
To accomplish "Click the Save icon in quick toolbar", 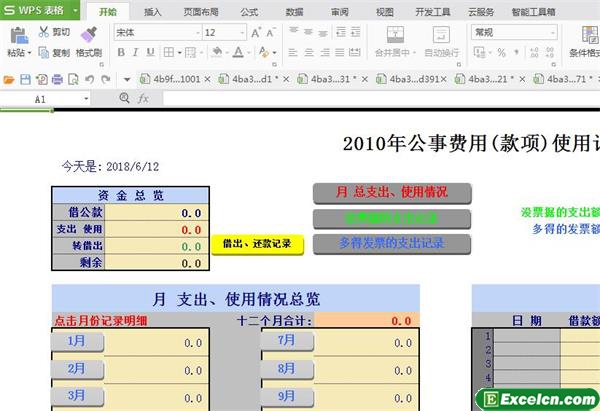I will 25,78.
